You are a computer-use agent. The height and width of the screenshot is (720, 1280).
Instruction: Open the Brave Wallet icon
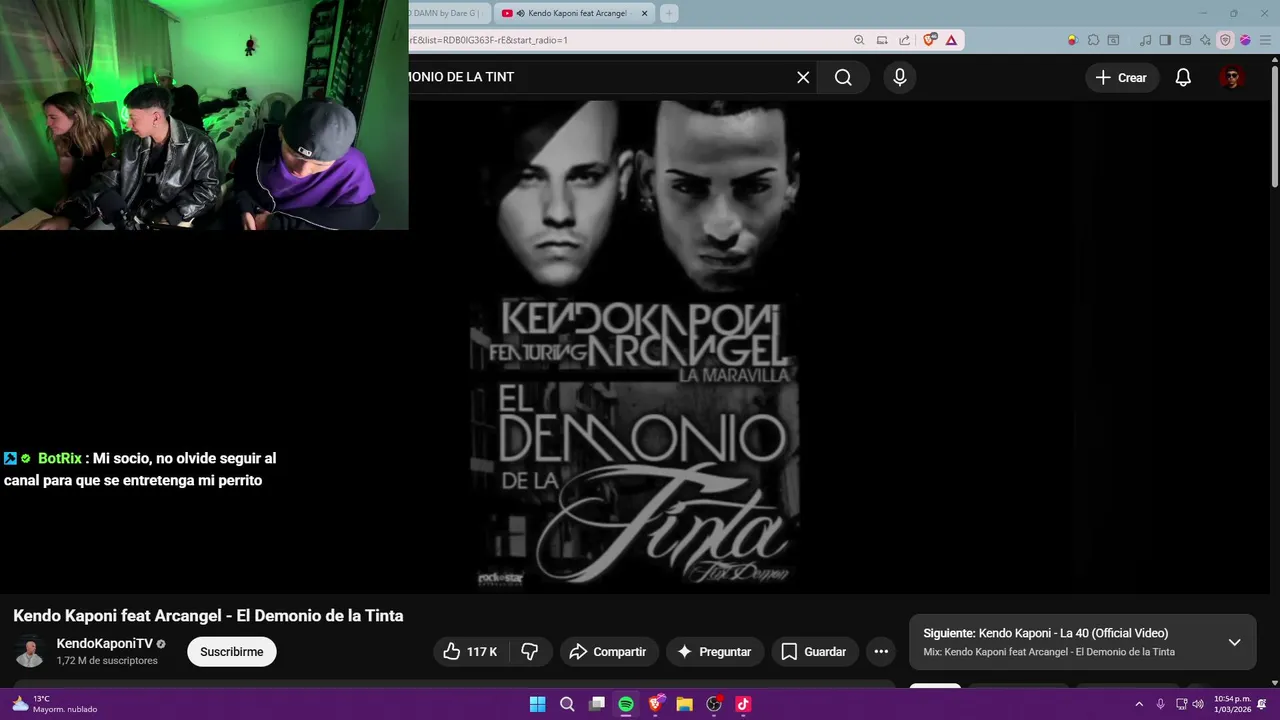tap(1185, 40)
